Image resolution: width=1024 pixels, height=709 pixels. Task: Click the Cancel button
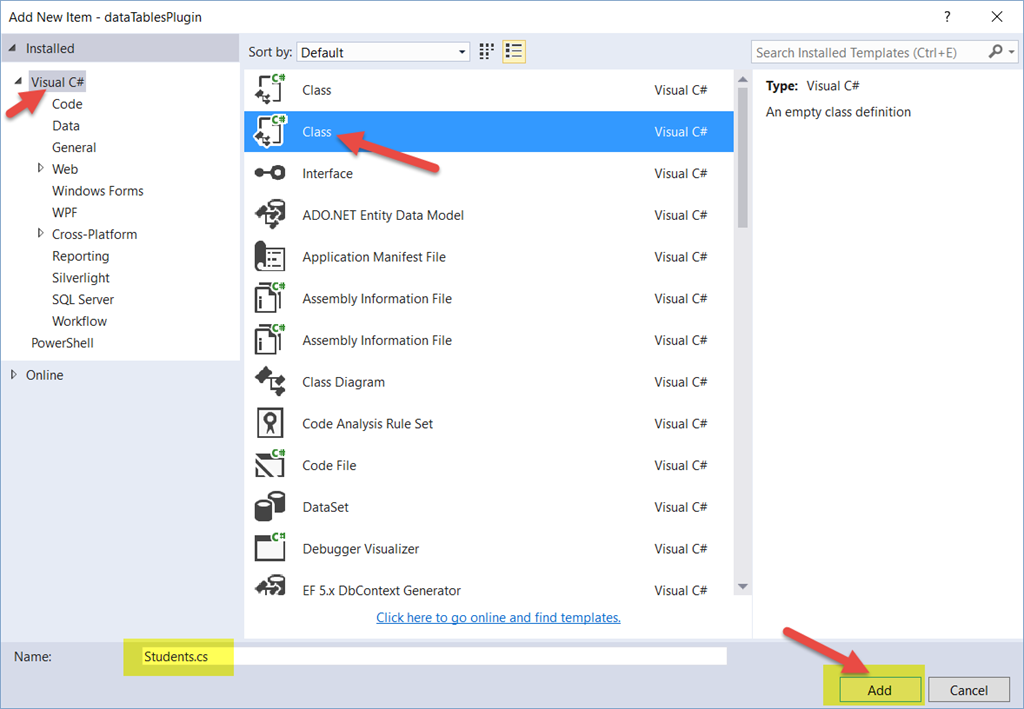(968, 689)
